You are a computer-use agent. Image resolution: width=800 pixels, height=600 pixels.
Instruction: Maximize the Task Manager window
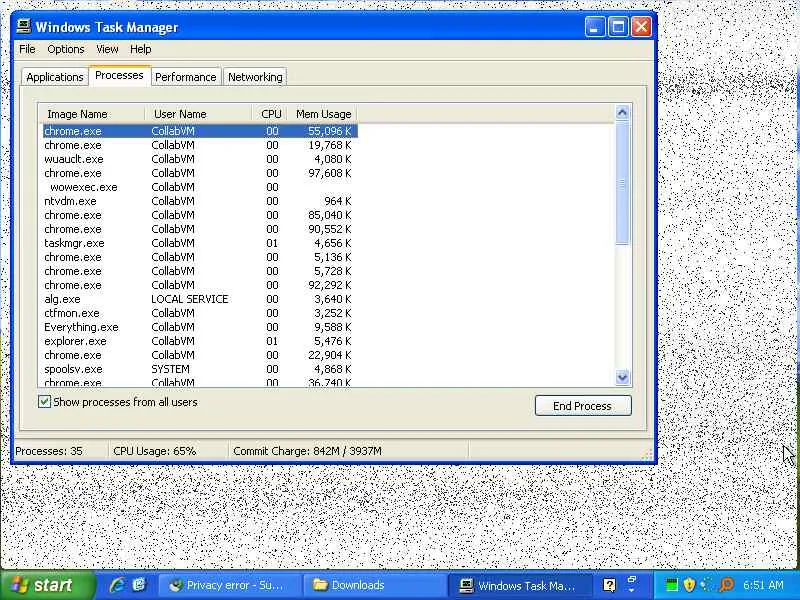click(618, 27)
